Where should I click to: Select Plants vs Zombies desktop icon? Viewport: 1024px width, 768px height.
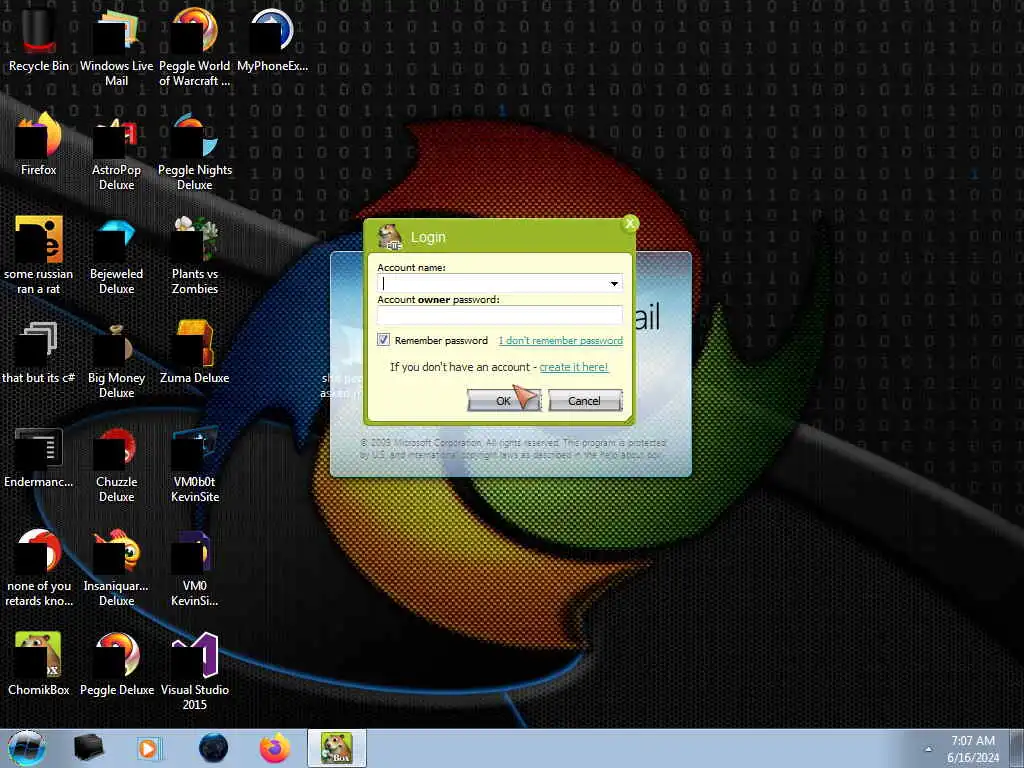pyautogui.click(x=195, y=255)
